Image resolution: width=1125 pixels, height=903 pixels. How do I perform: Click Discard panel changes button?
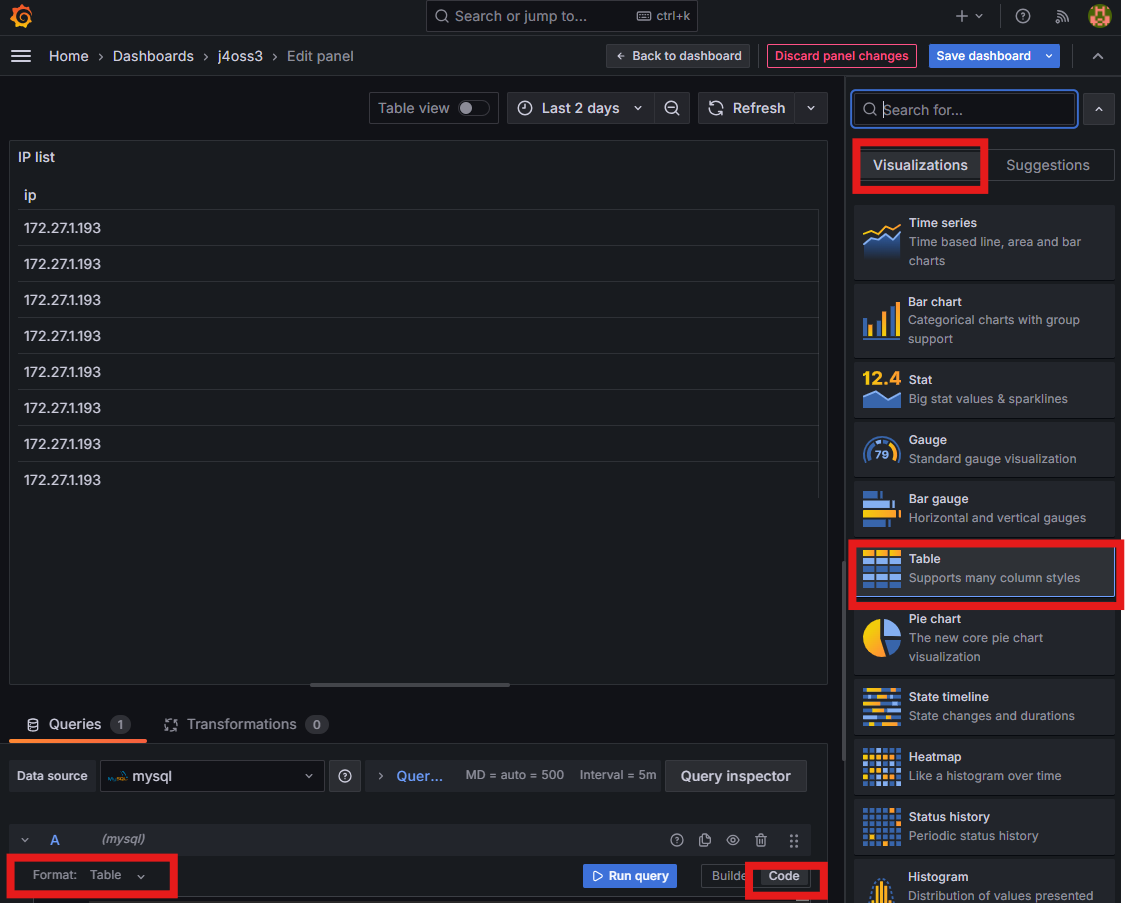pos(841,56)
